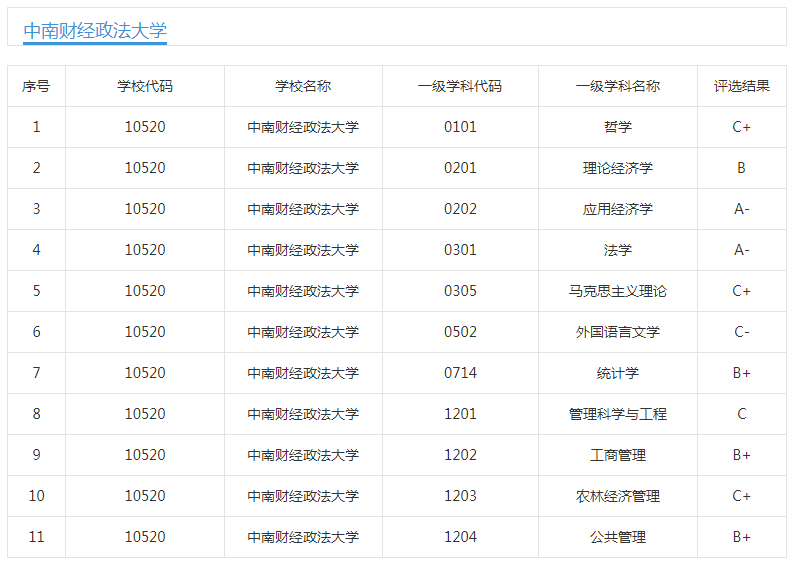Click row number 1 in 序号 column
Viewport: 797px width, 563px height.
tap(36, 127)
